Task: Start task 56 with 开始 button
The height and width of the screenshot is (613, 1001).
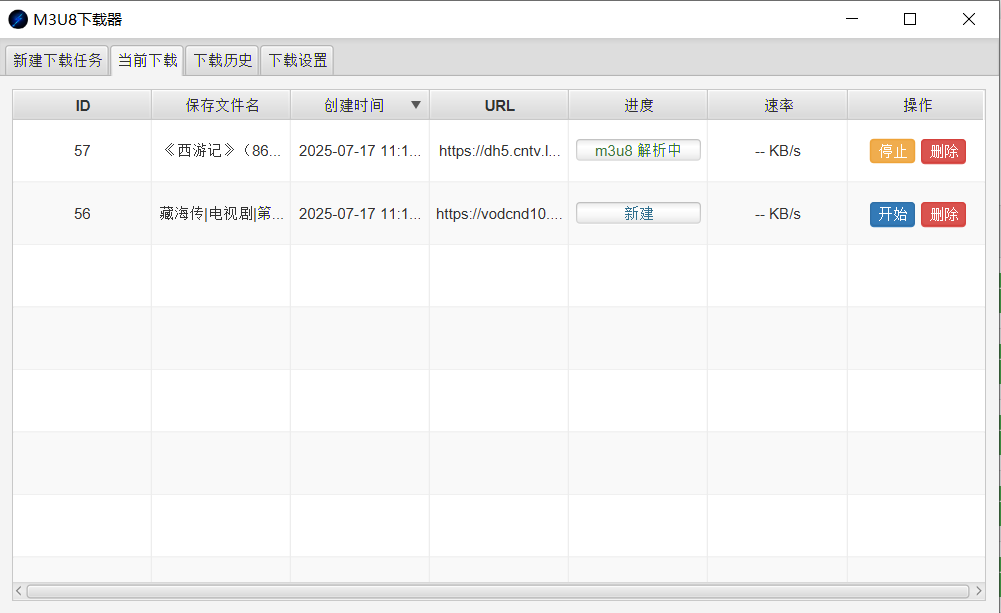Action: point(892,214)
